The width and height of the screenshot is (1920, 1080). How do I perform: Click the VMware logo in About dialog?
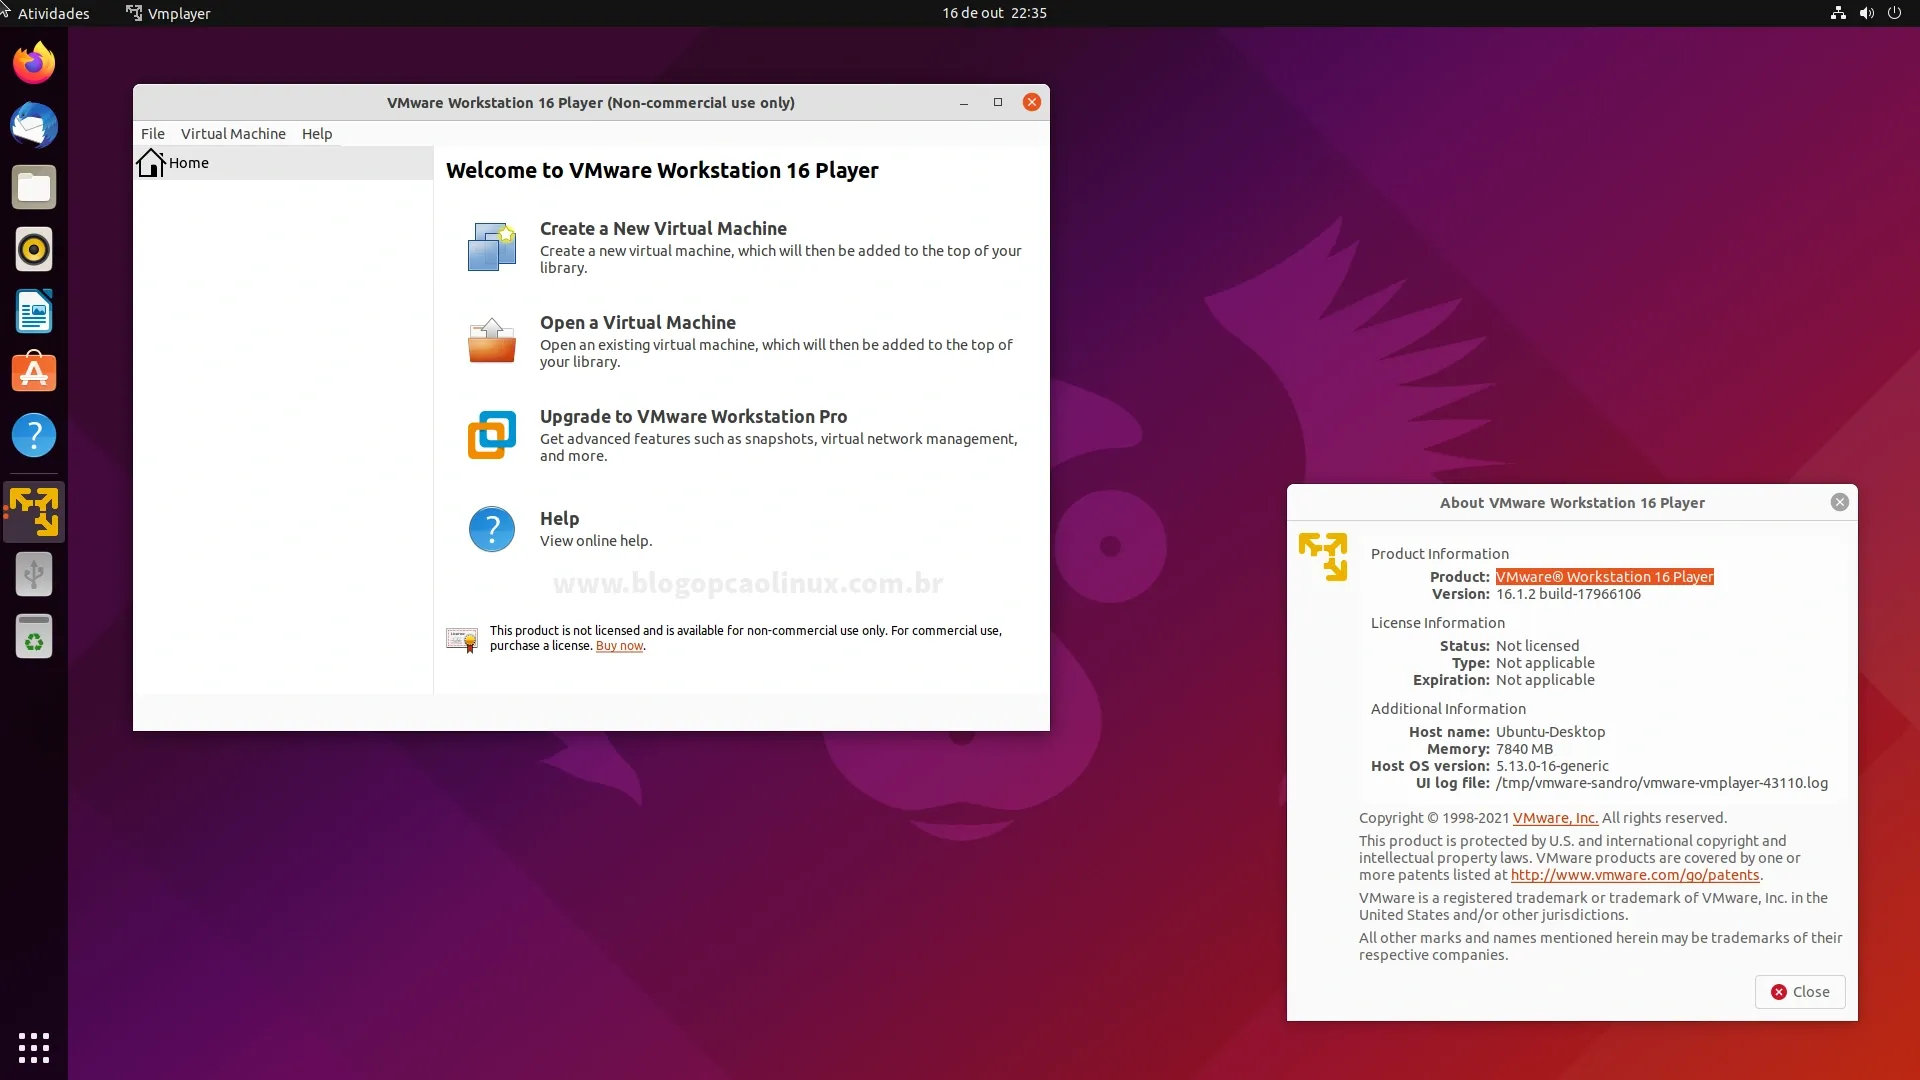tap(1323, 556)
